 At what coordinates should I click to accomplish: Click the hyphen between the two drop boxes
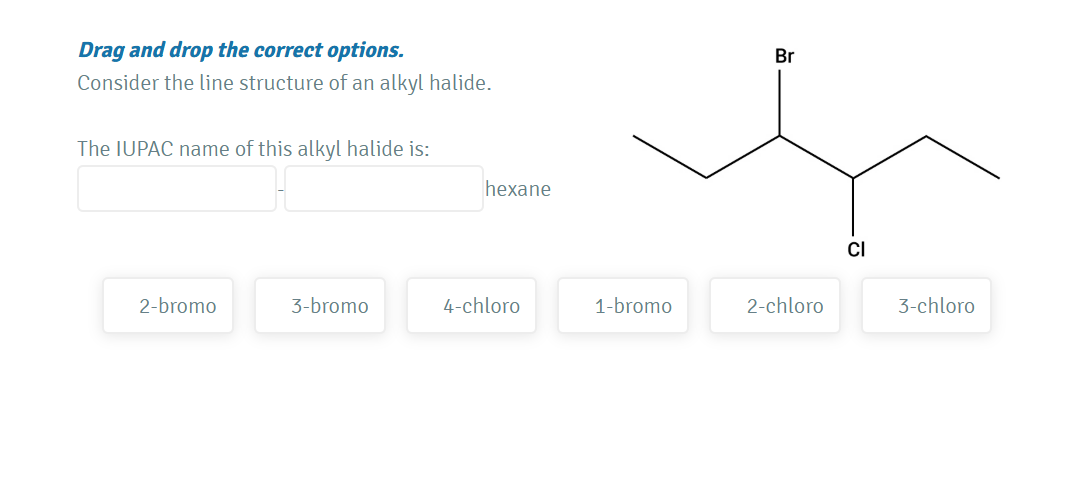(x=281, y=190)
